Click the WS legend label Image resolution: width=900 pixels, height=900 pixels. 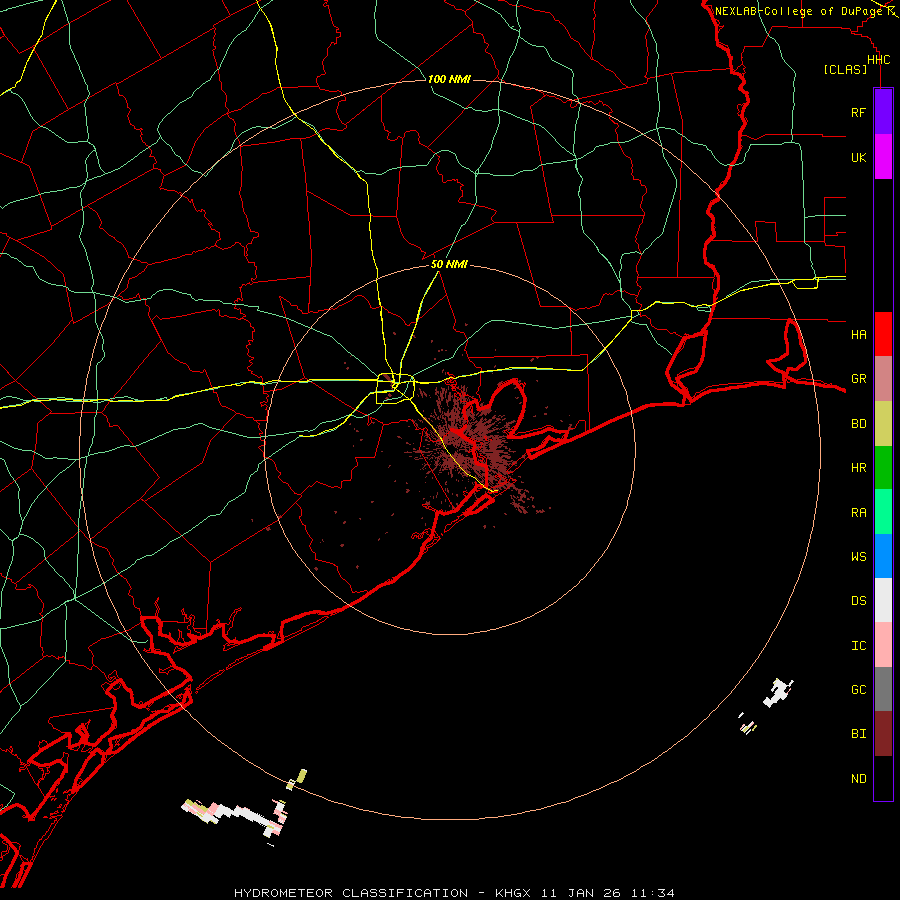pyautogui.click(x=859, y=556)
